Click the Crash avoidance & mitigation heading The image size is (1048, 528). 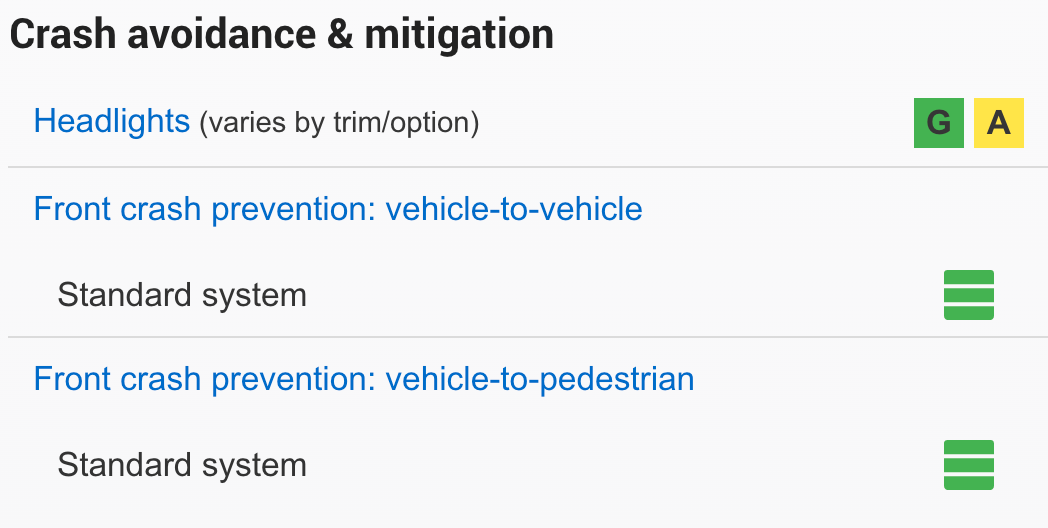pos(281,35)
